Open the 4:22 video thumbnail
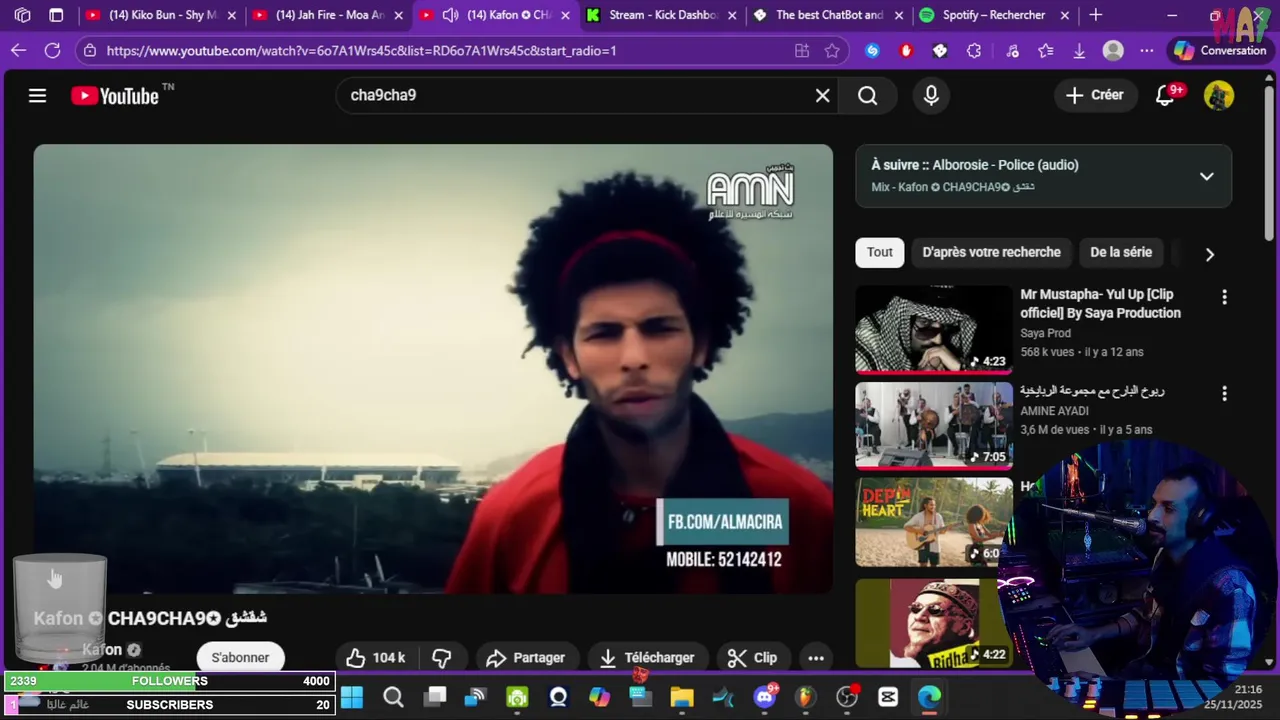The image size is (1280, 720). click(x=934, y=623)
